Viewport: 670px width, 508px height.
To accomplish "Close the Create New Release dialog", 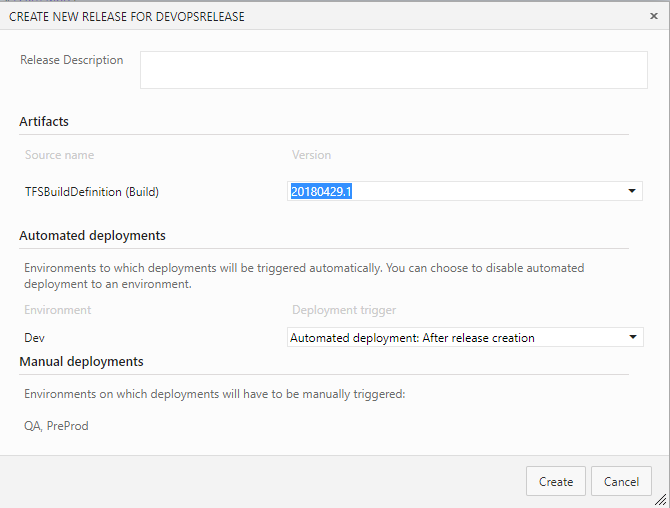I will [x=654, y=16].
